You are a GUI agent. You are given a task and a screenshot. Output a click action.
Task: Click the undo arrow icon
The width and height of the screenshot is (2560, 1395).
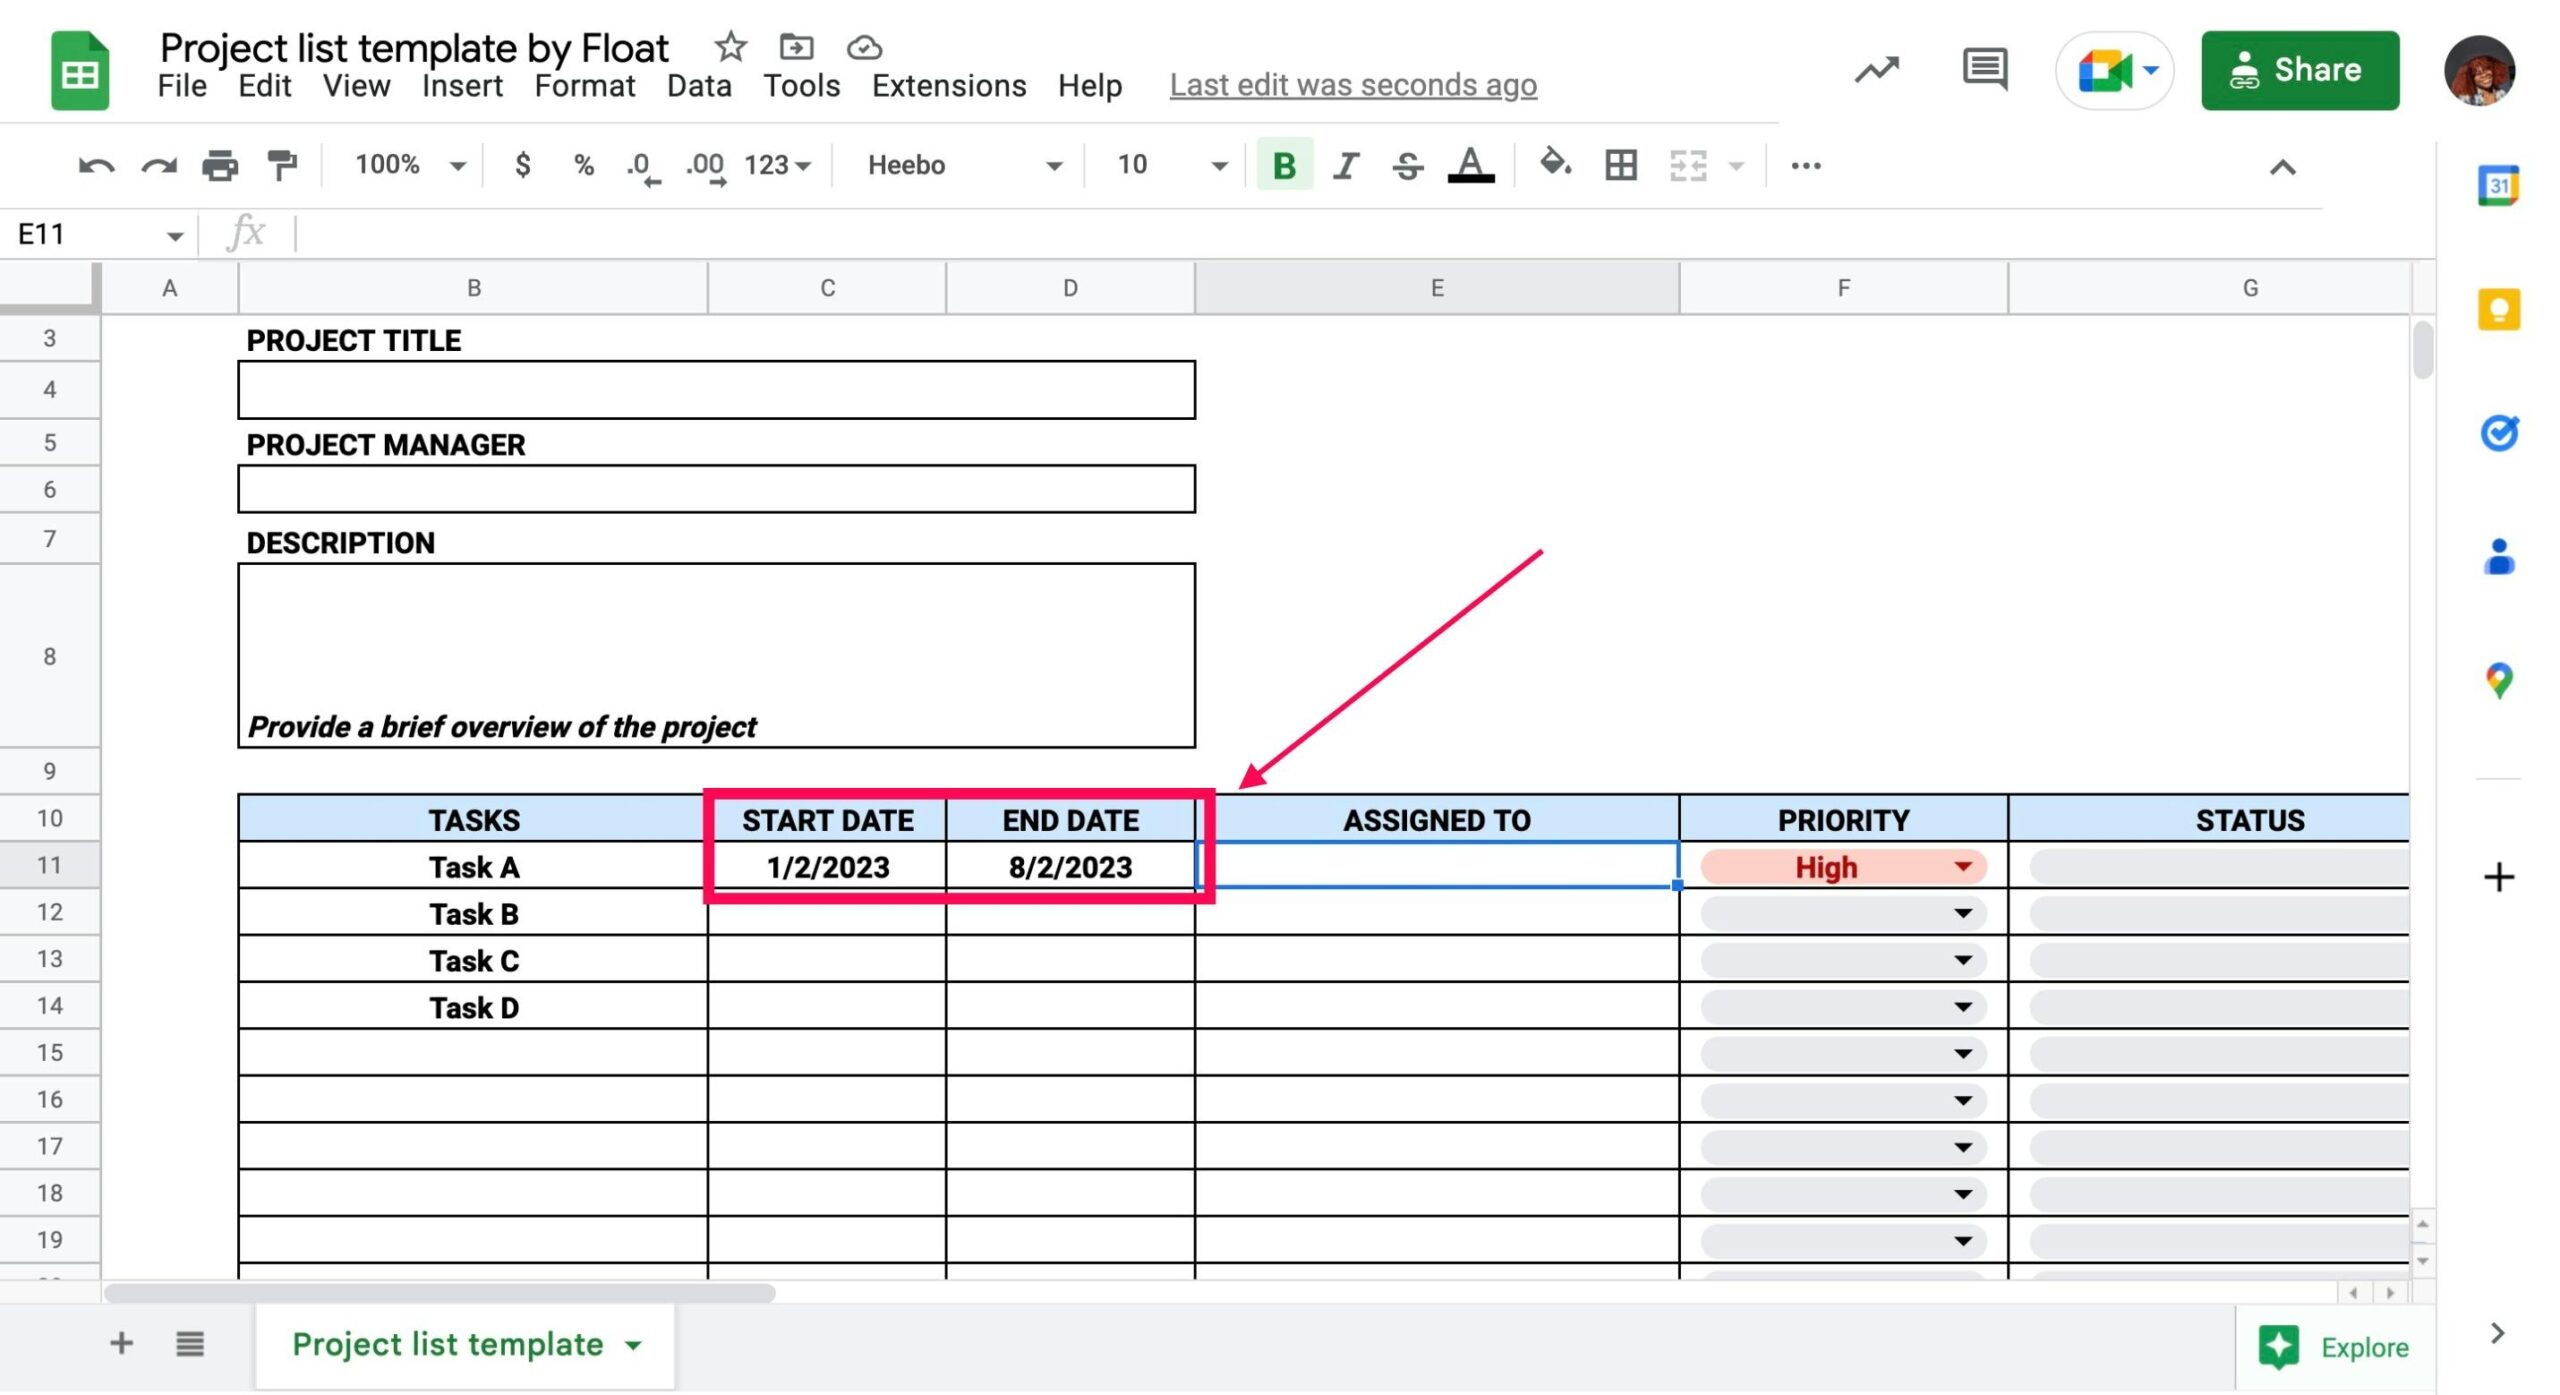96,165
